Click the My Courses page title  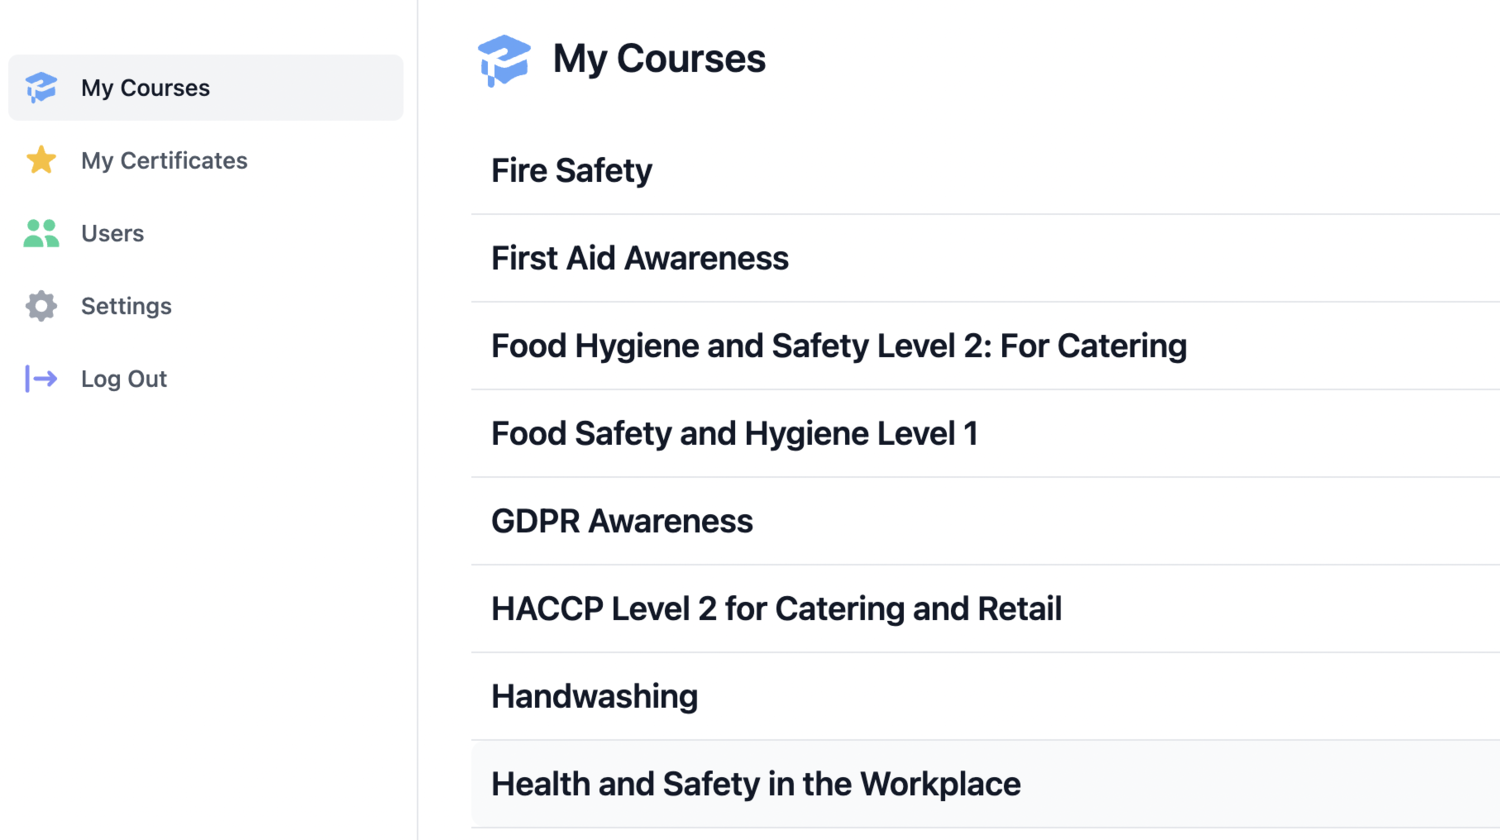click(x=659, y=59)
